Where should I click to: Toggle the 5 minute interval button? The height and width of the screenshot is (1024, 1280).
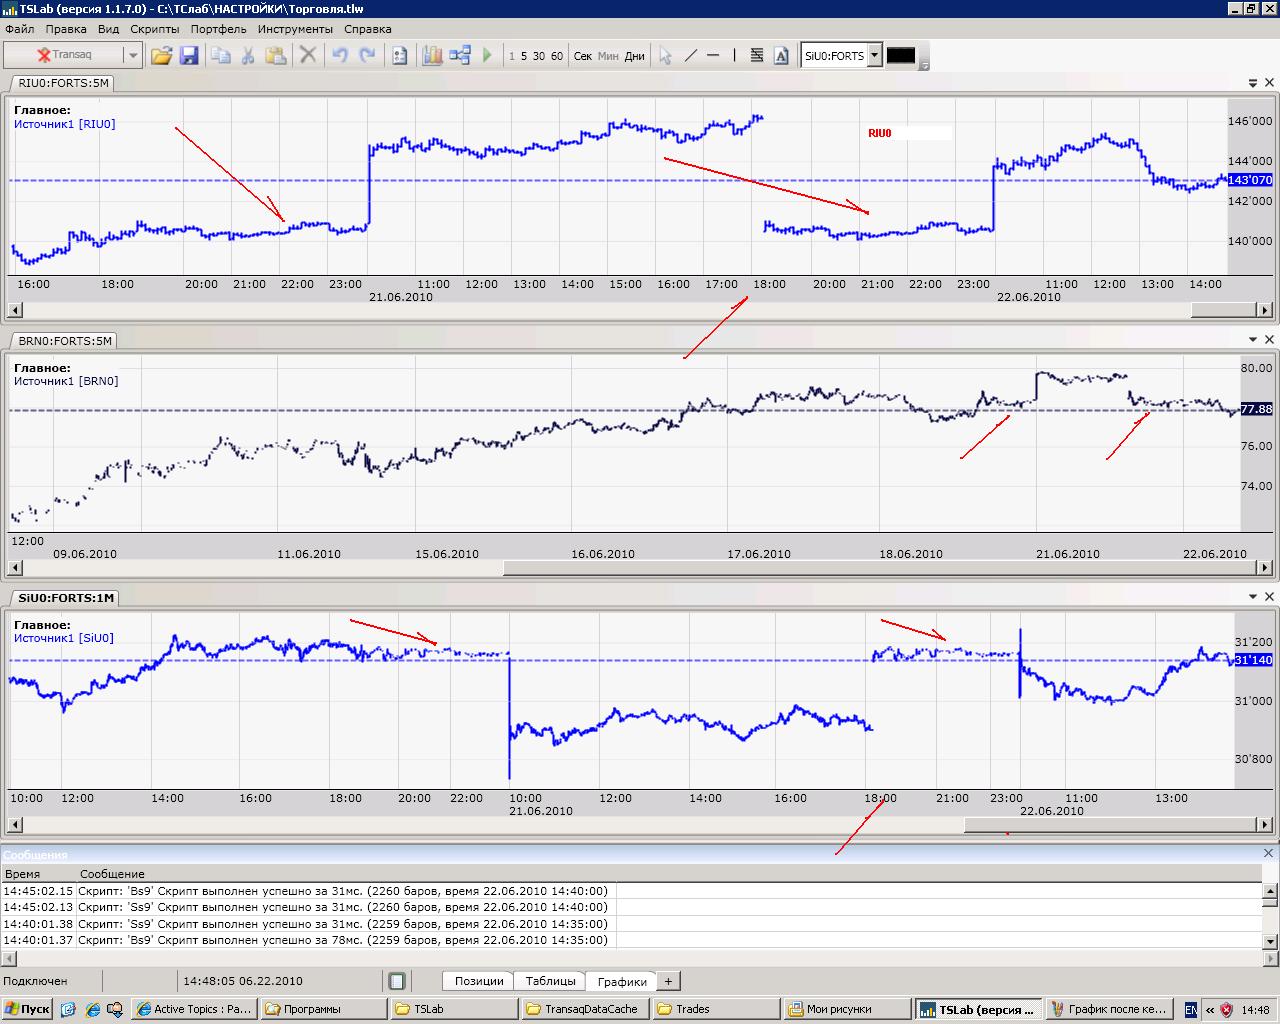tap(524, 56)
